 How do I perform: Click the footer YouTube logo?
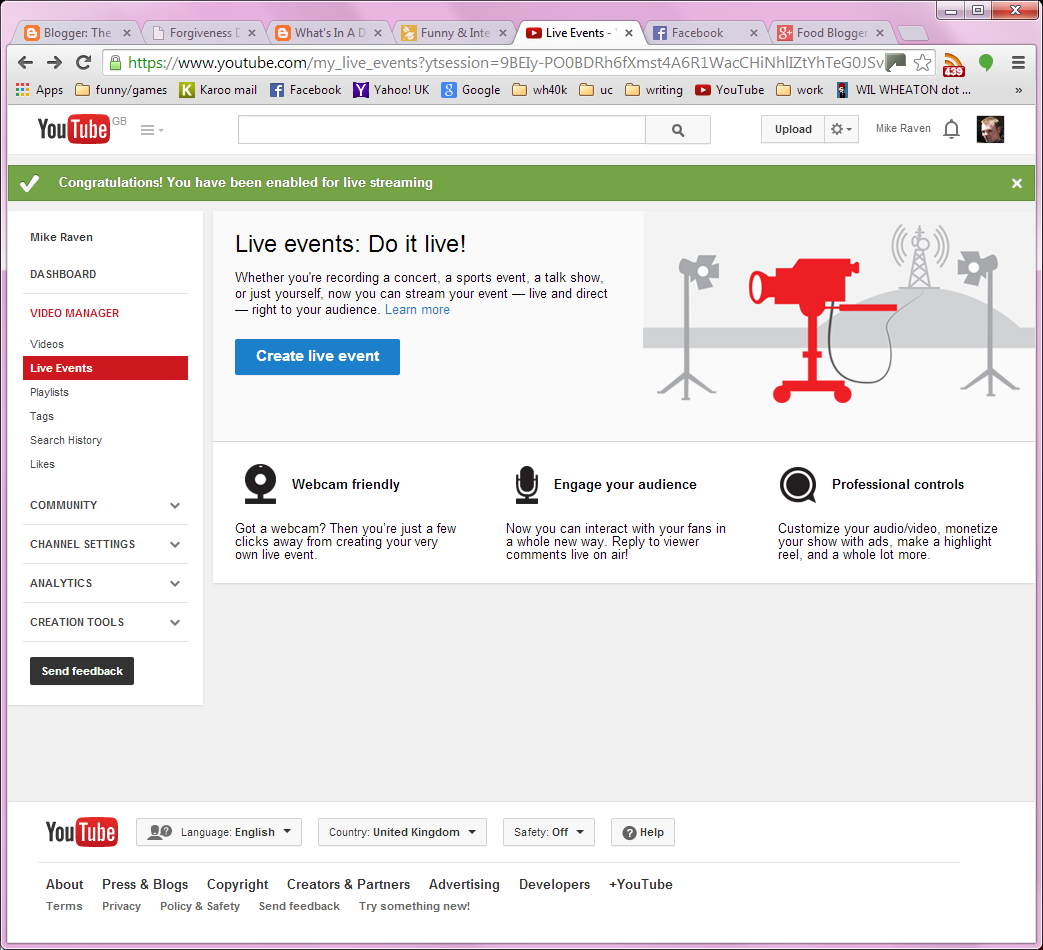[82, 832]
